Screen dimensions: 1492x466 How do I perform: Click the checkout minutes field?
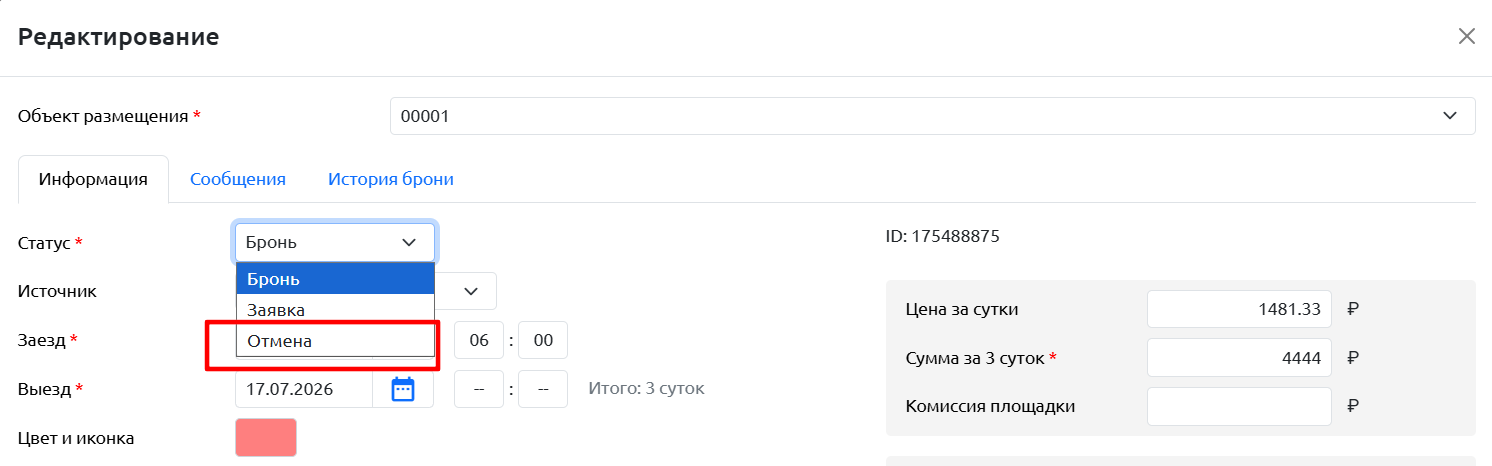point(543,389)
